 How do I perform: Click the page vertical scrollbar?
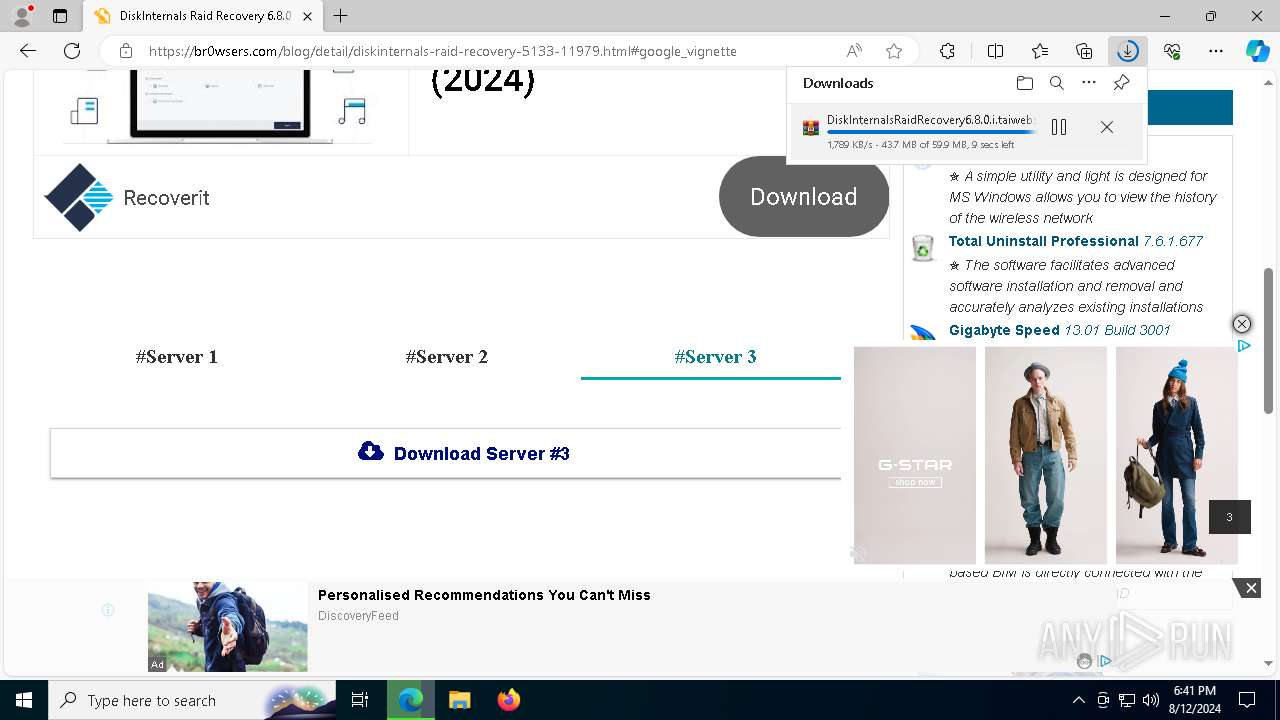[1269, 340]
